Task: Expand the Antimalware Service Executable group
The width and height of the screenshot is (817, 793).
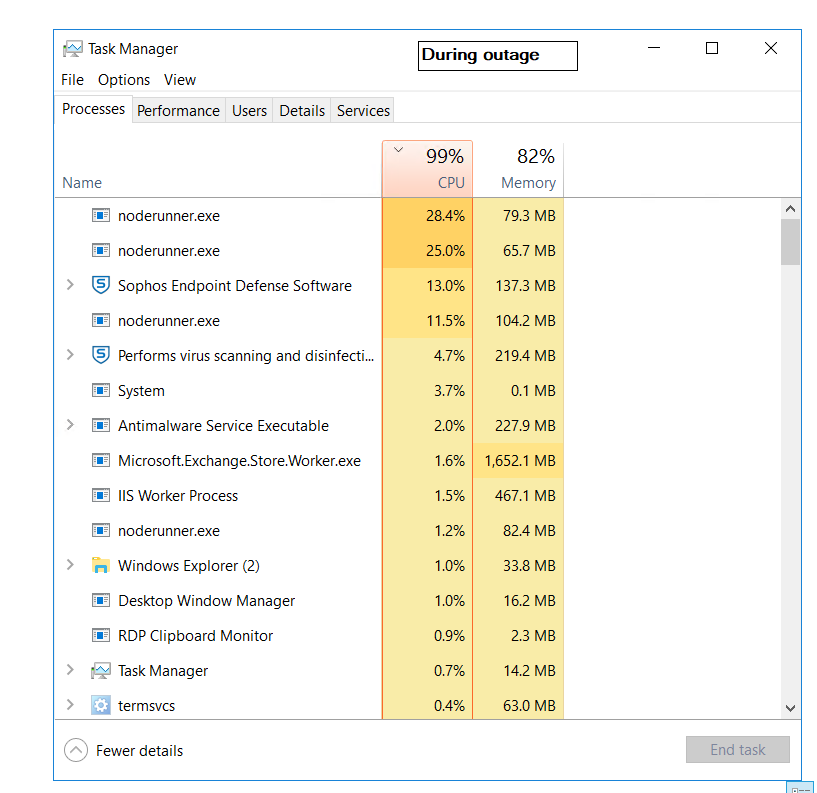Action: click(x=70, y=425)
